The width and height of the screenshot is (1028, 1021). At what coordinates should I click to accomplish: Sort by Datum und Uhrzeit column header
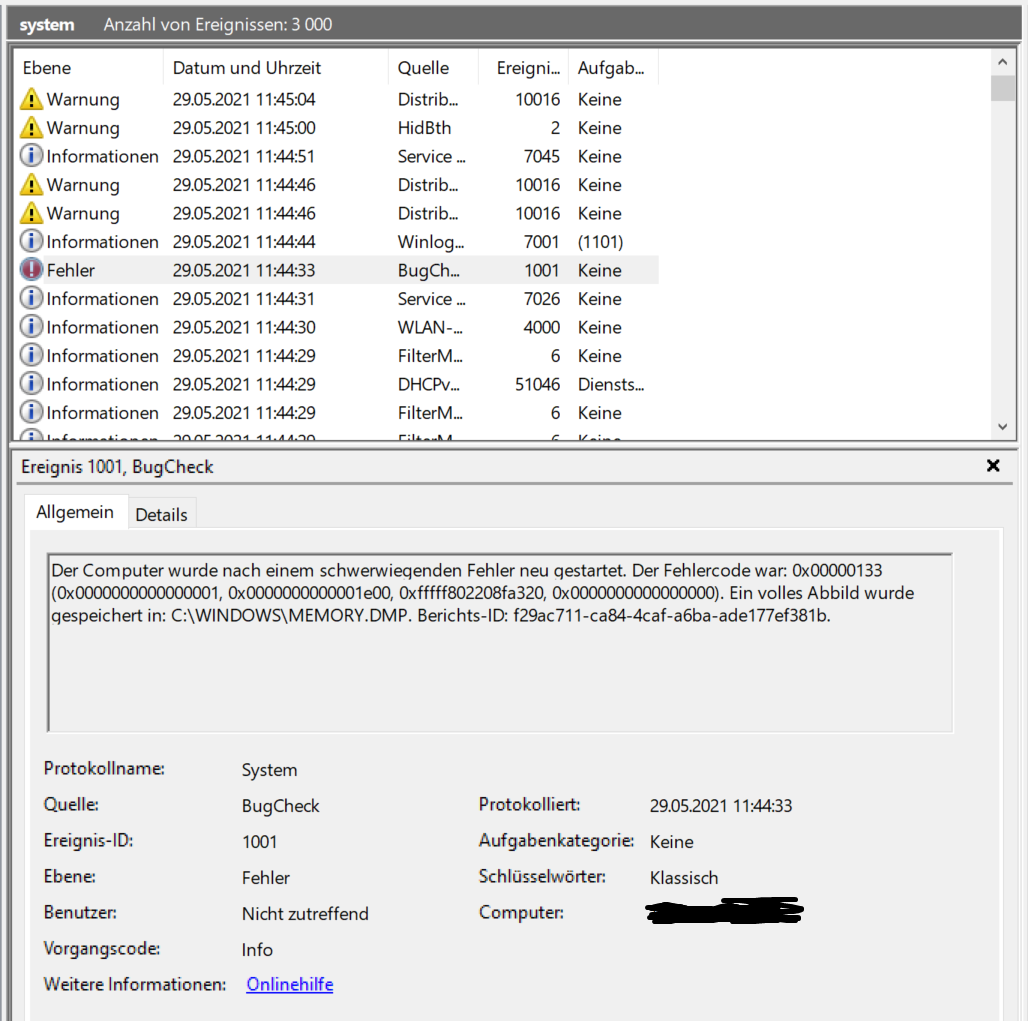coord(275,68)
